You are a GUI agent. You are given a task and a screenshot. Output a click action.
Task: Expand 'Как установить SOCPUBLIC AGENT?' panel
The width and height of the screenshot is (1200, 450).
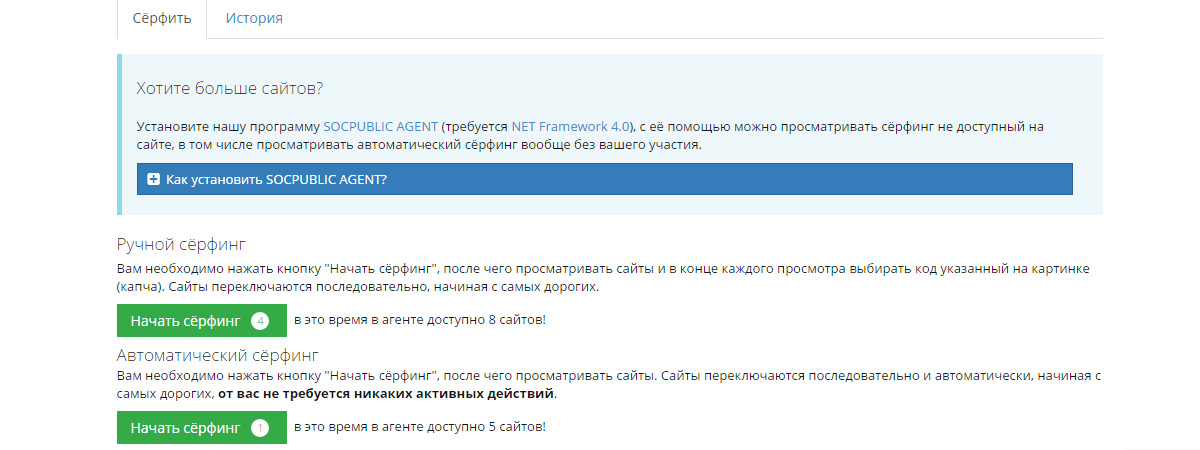(604, 179)
